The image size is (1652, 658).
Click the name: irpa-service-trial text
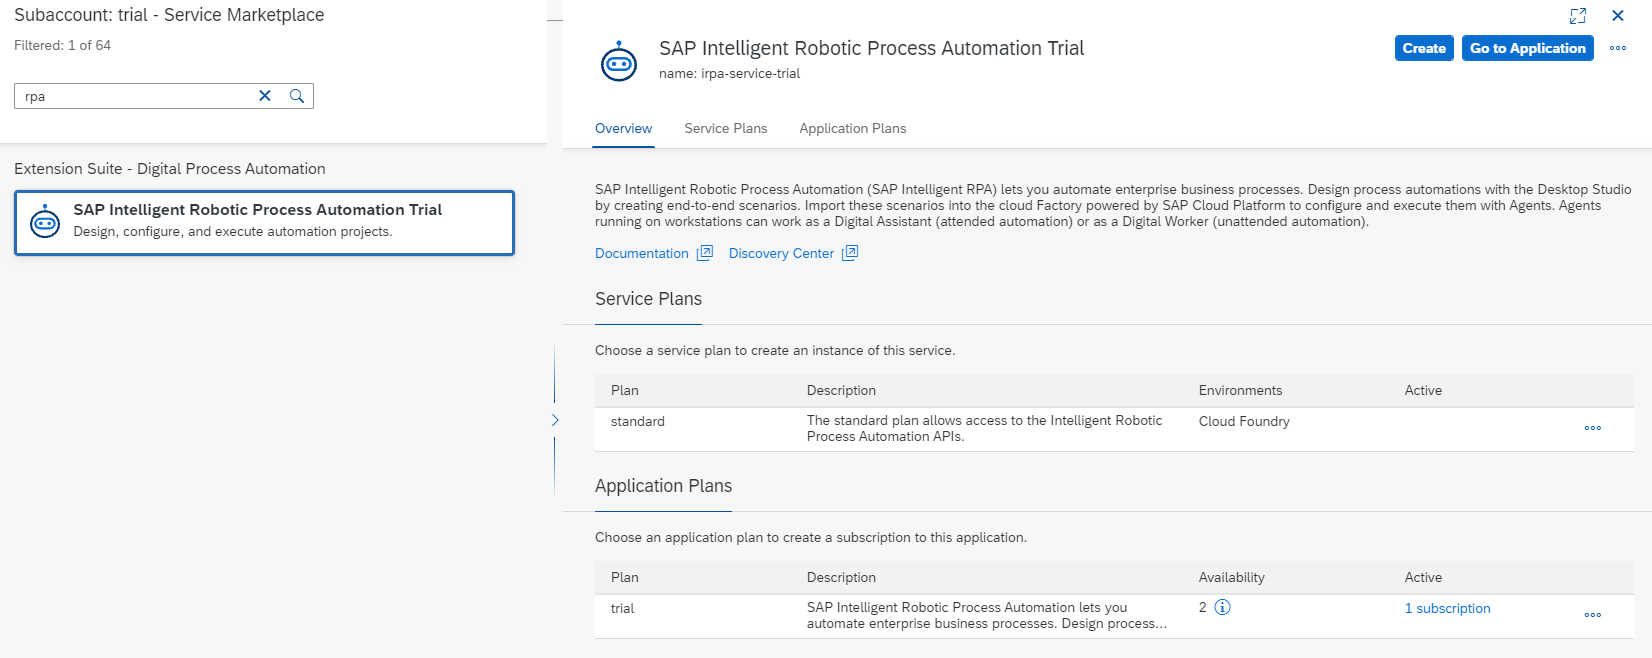click(x=729, y=73)
